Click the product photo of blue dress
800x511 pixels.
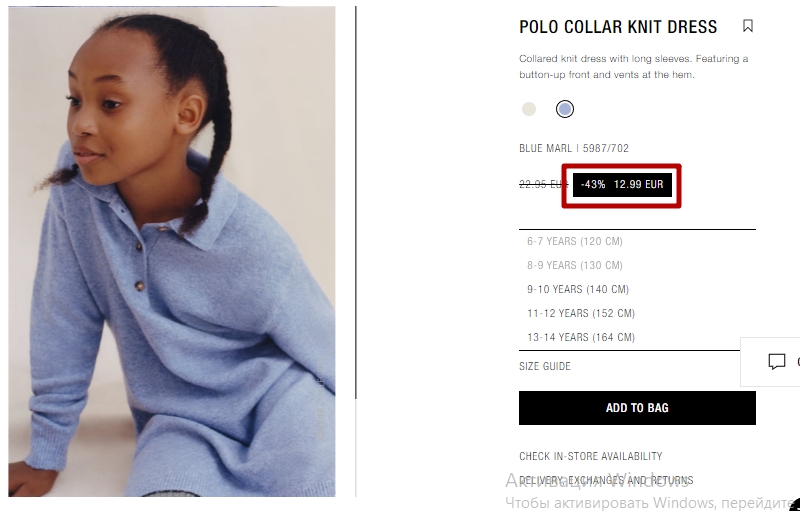172,251
